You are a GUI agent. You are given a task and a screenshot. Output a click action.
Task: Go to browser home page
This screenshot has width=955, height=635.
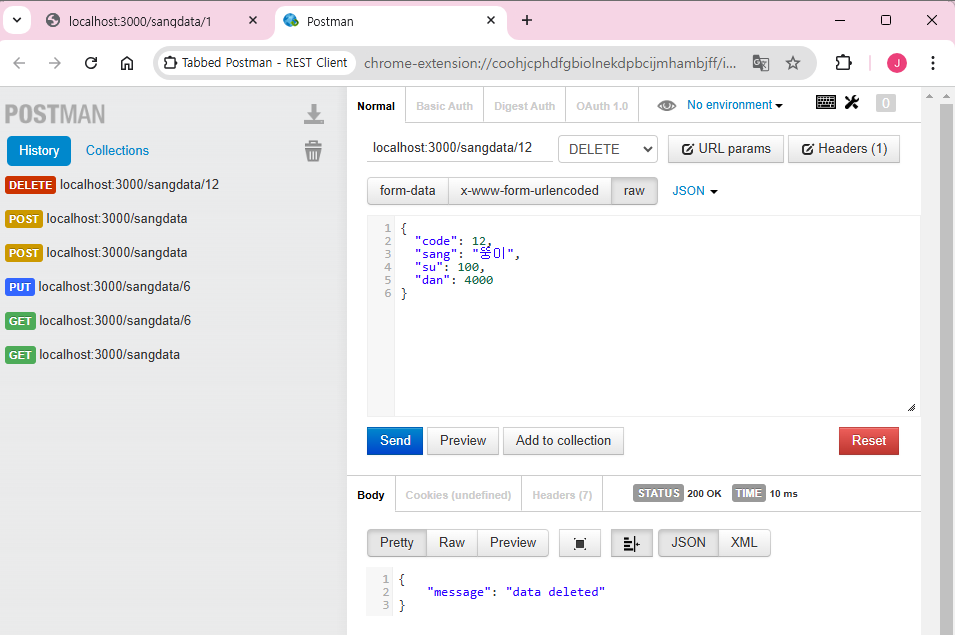coord(127,63)
